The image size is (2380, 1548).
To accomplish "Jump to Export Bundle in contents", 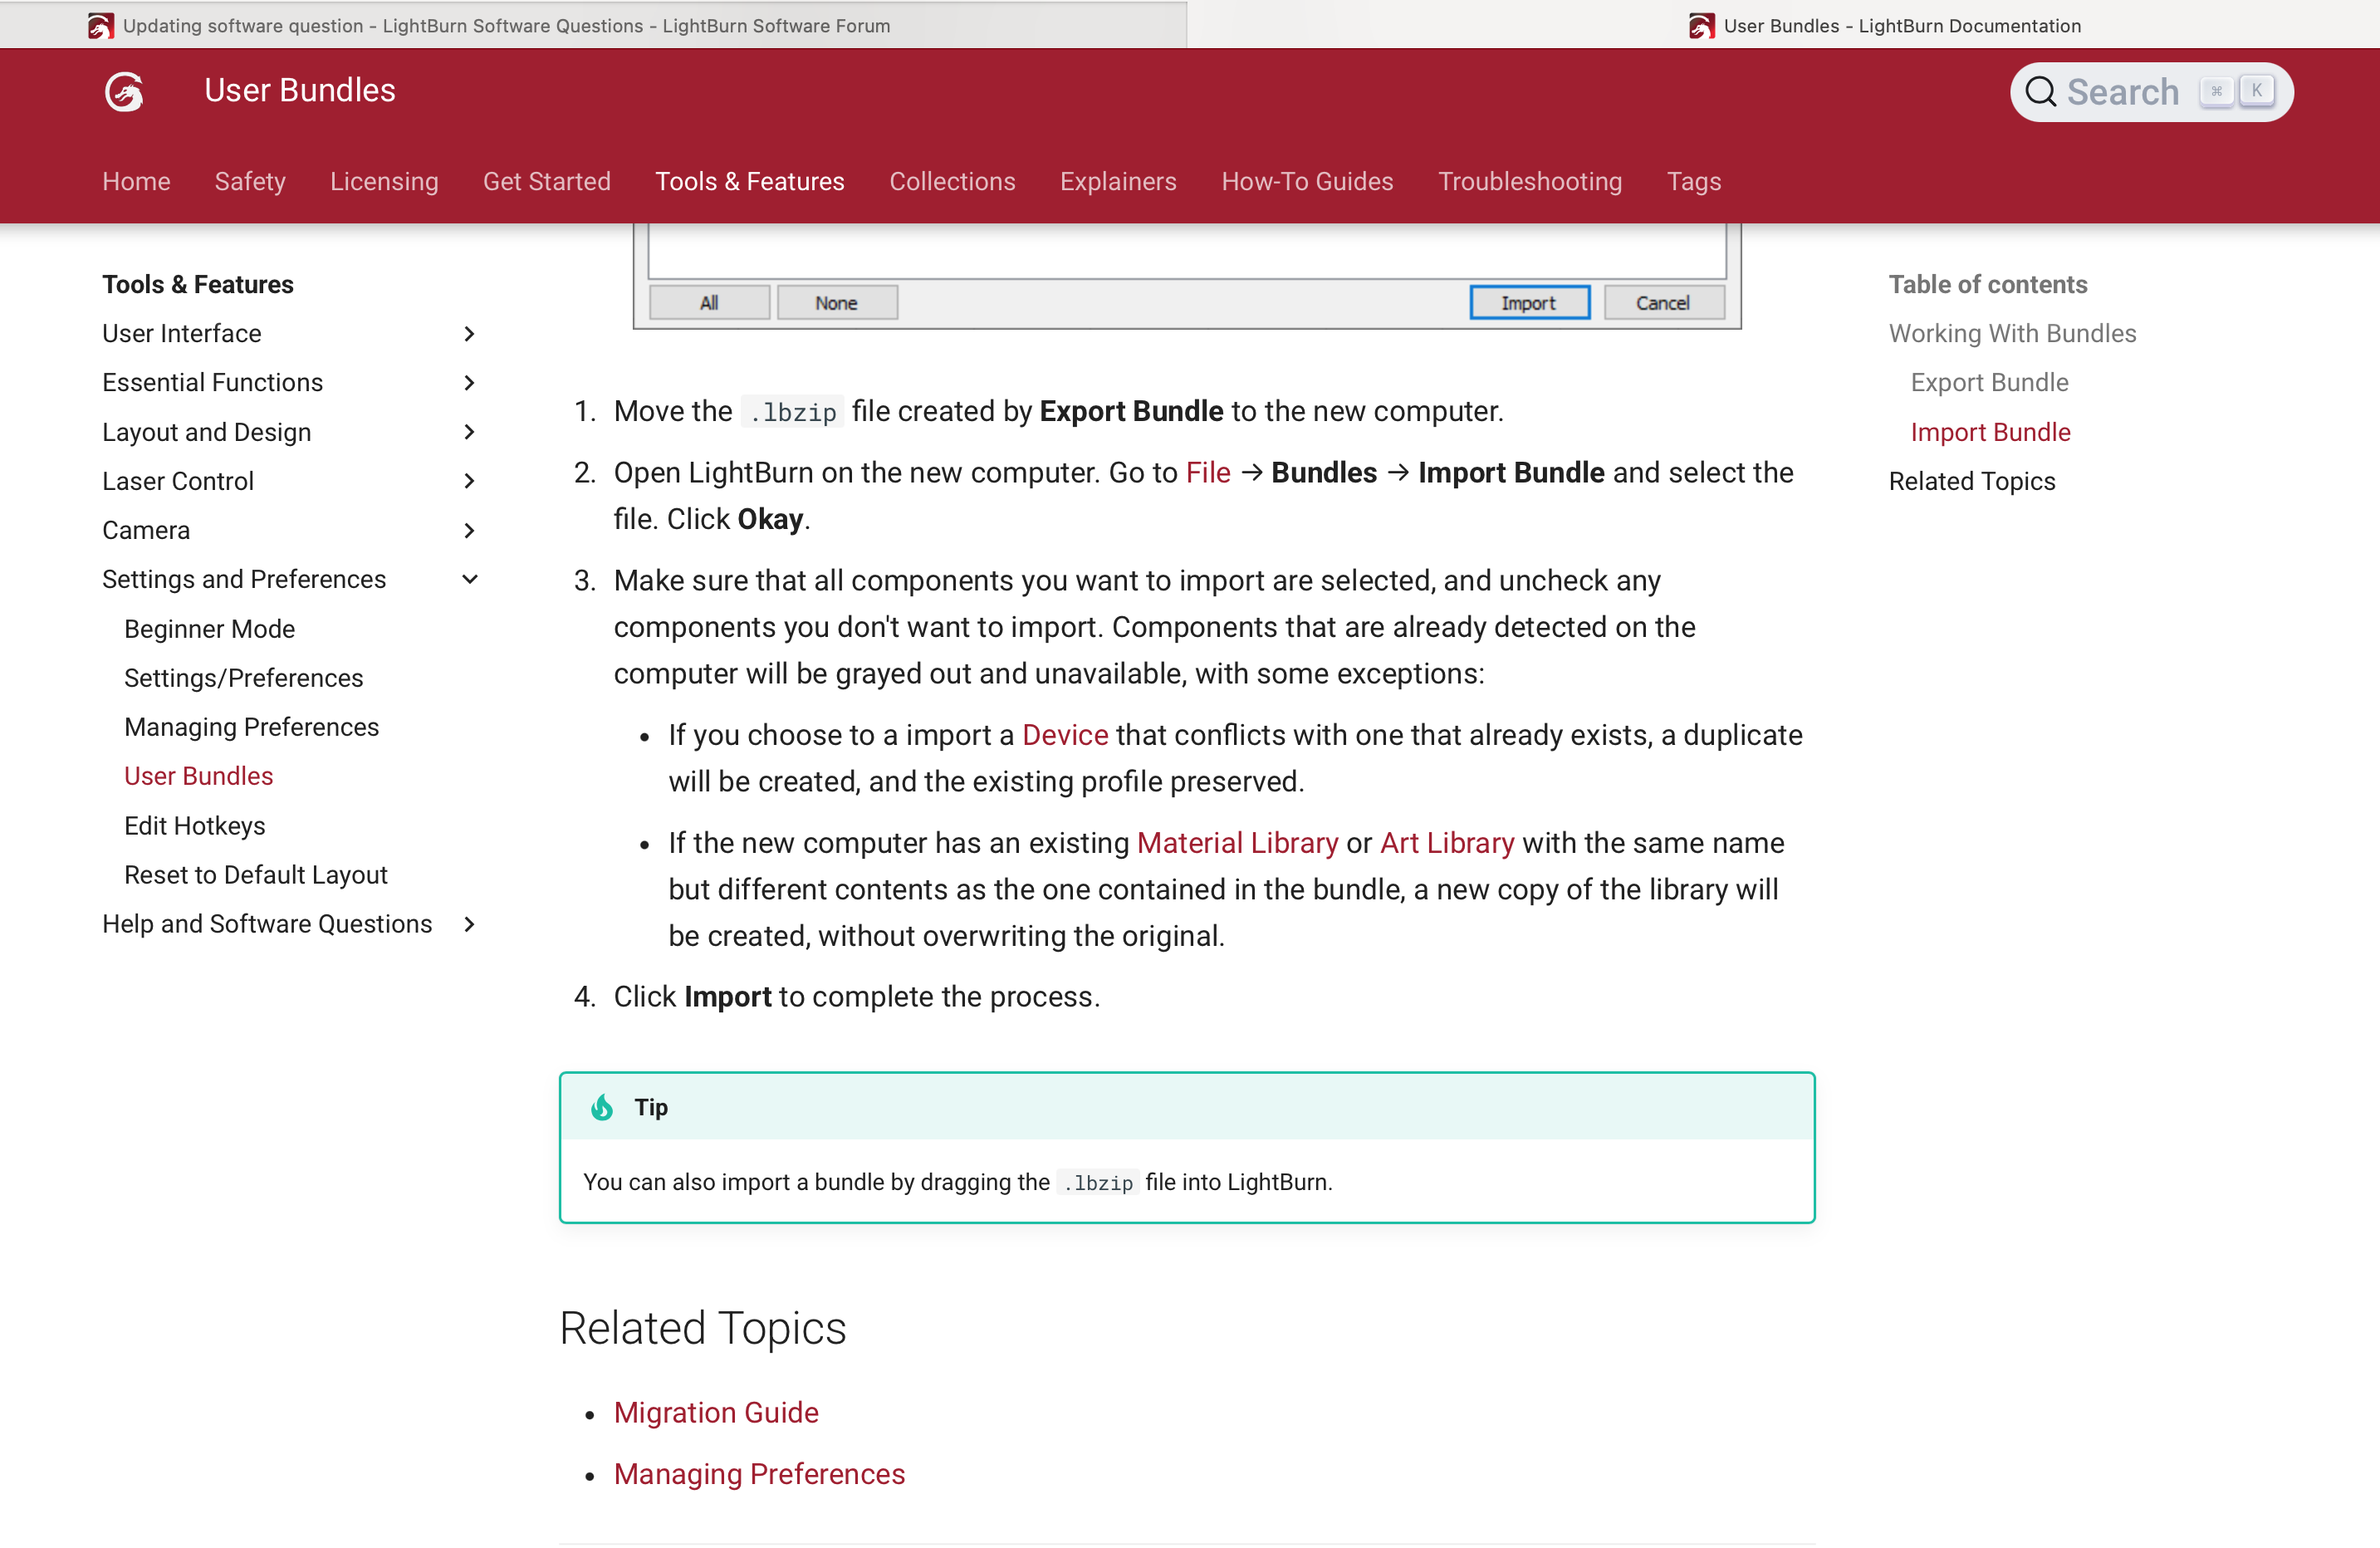I will (1988, 383).
